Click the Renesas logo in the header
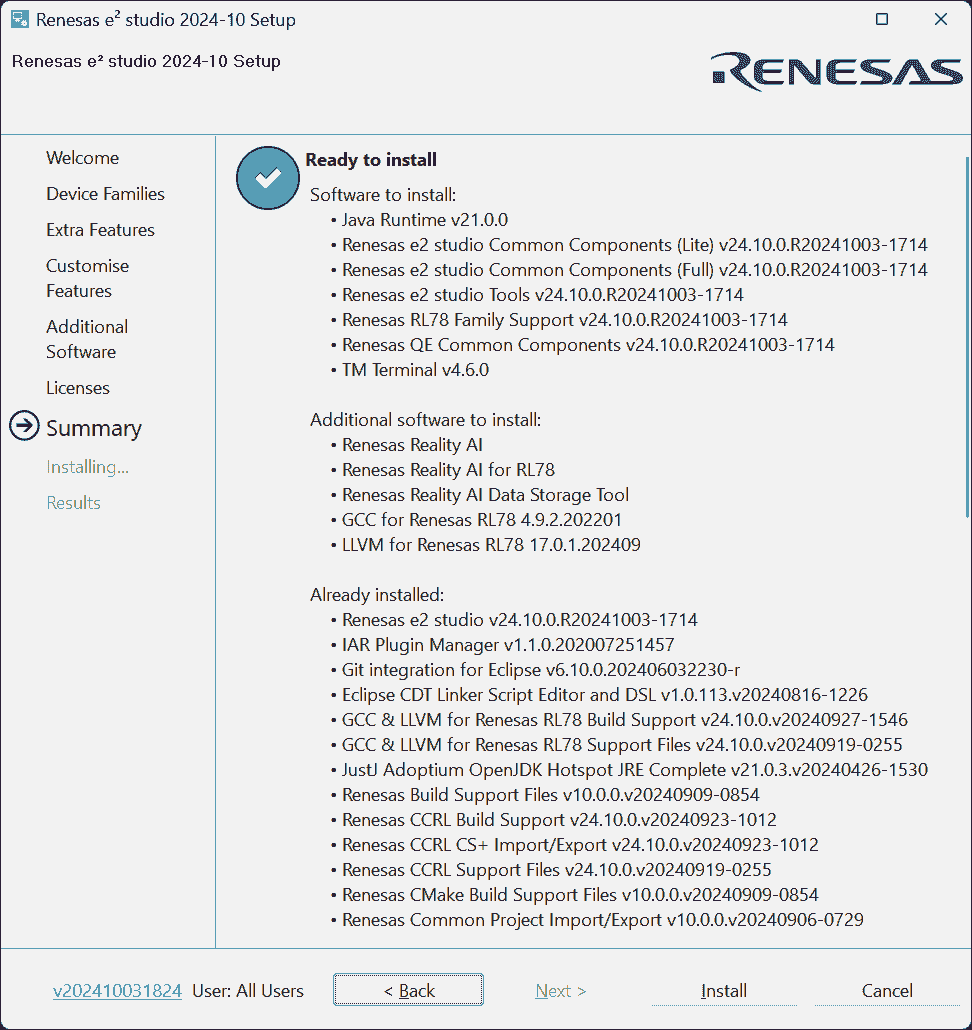The width and height of the screenshot is (972, 1030). [x=836, y=71]
